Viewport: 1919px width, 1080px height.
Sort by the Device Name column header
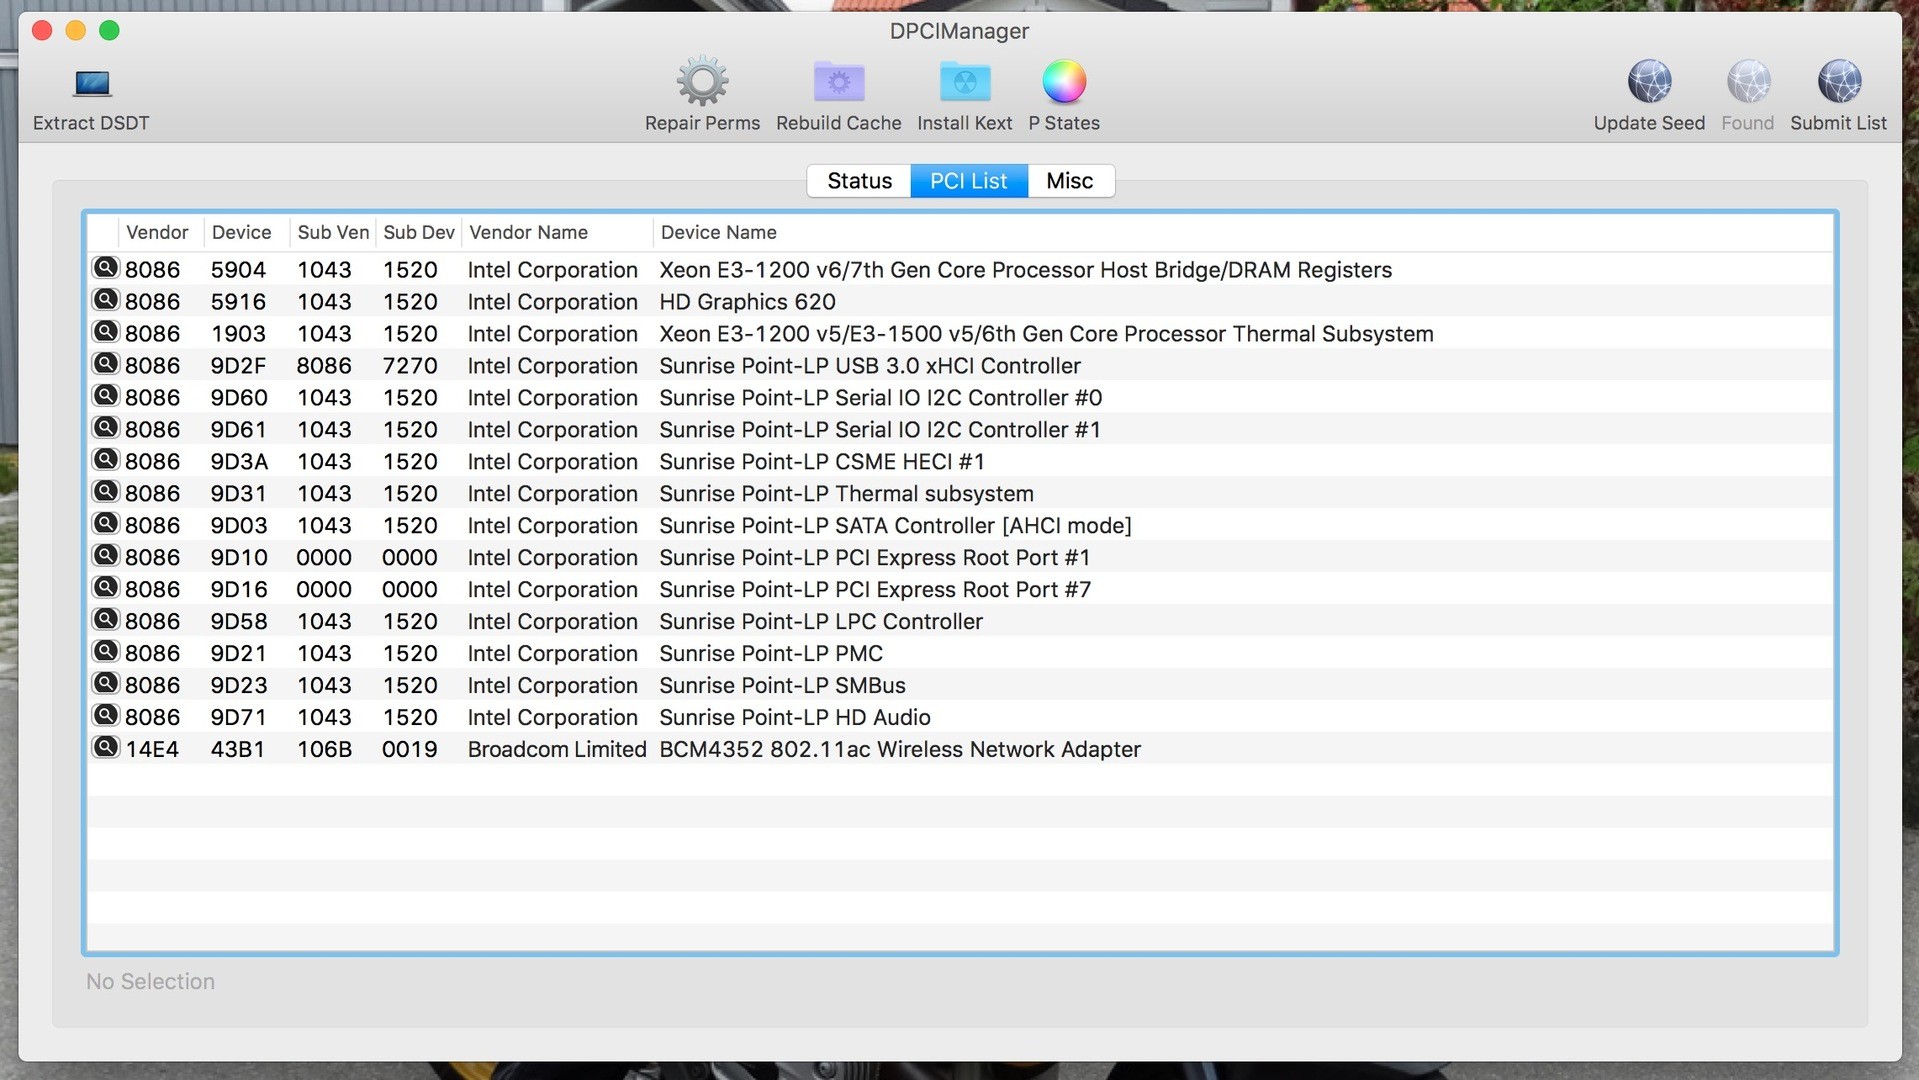click(x=718, y=232)
